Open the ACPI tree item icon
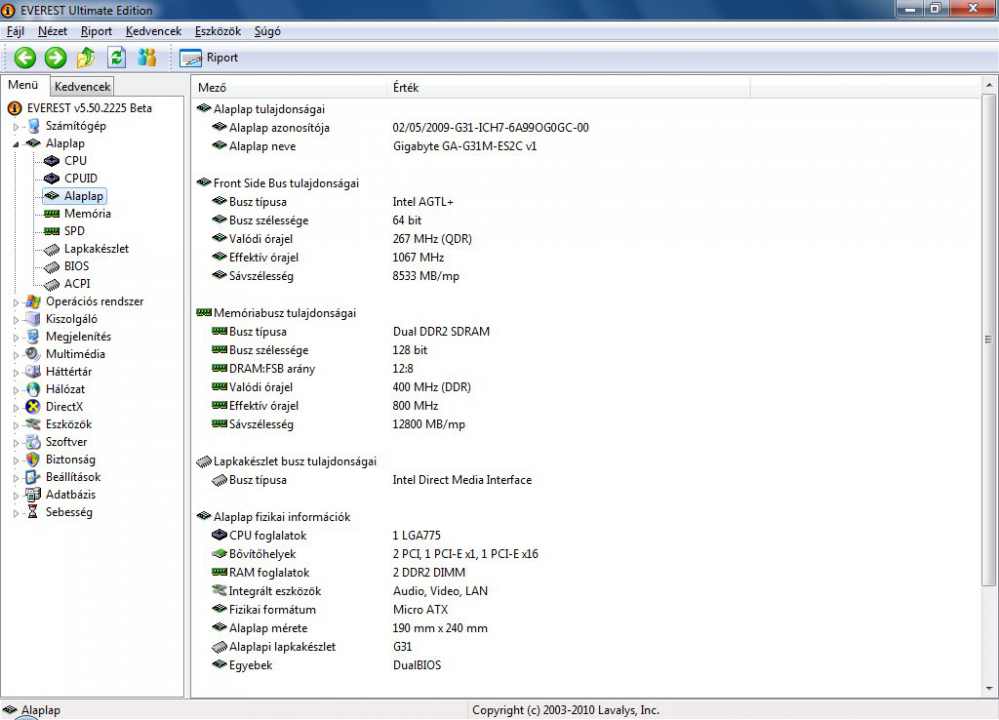 52,284
